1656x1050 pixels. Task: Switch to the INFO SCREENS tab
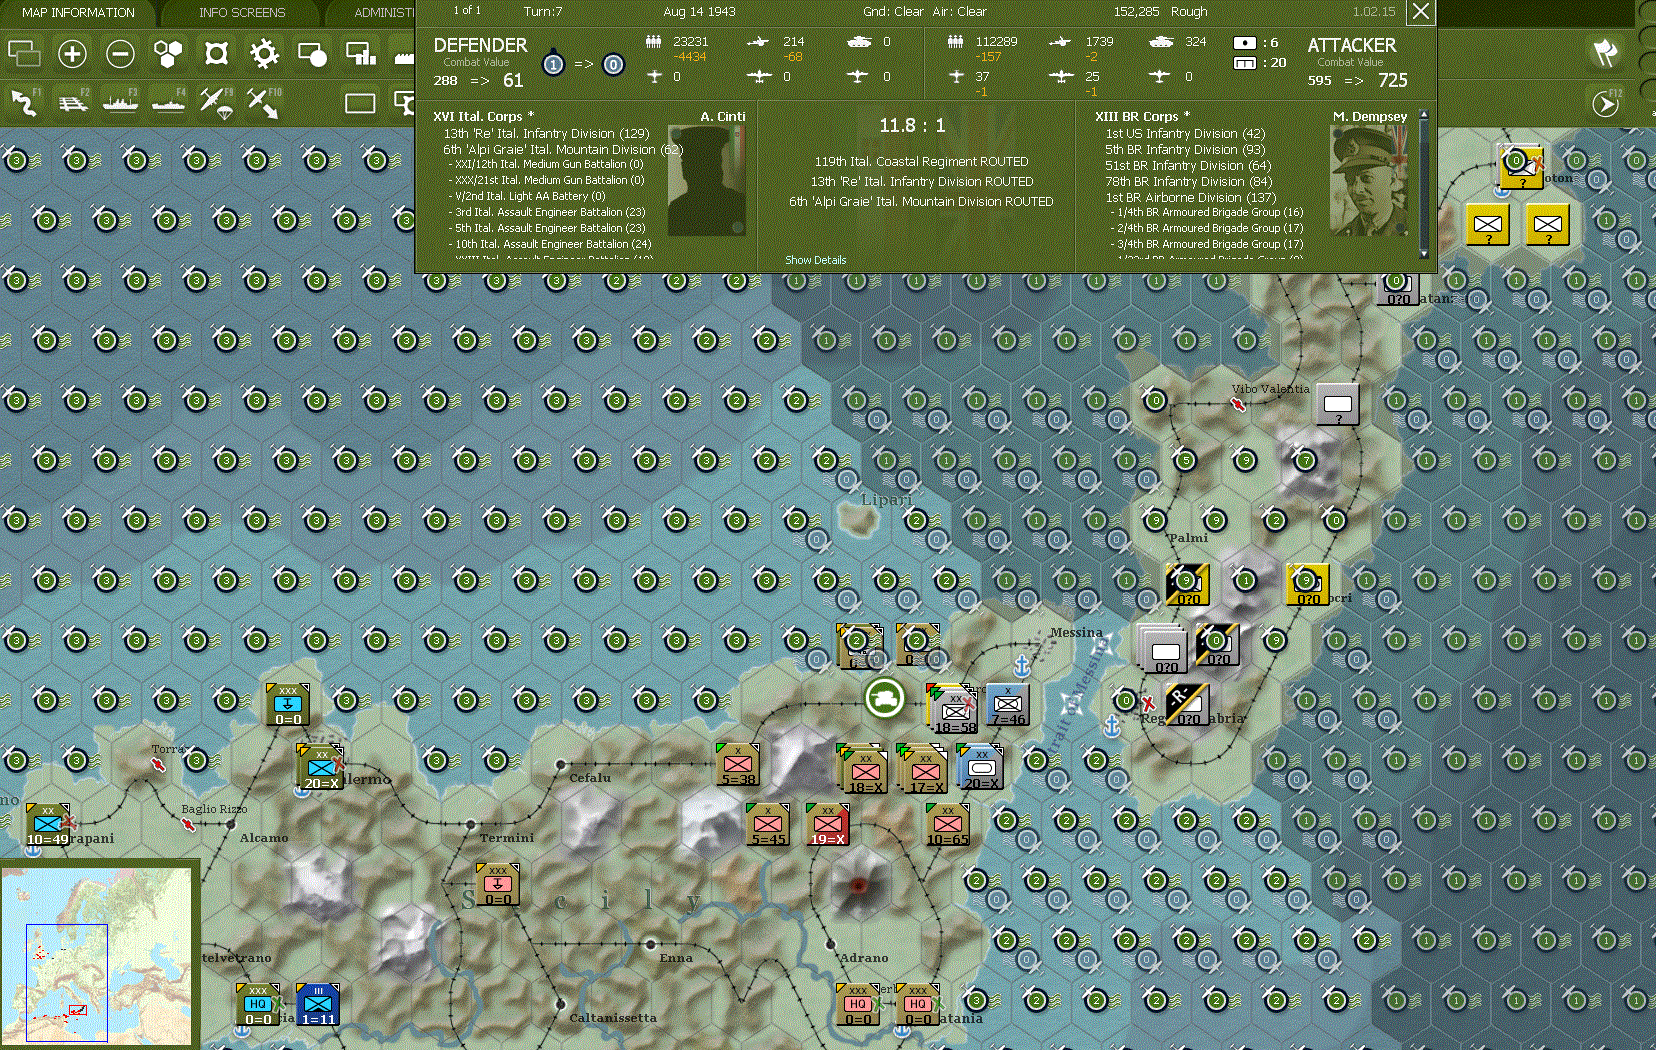tap(241, 12)
